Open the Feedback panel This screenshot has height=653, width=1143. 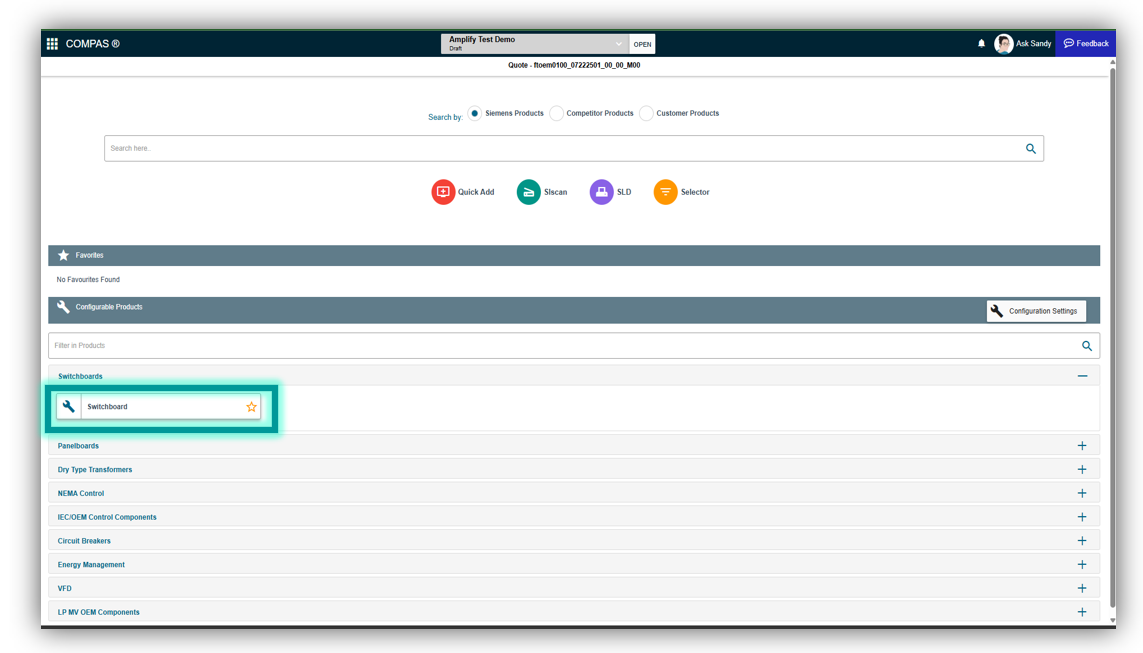[x=1085, y=44]
